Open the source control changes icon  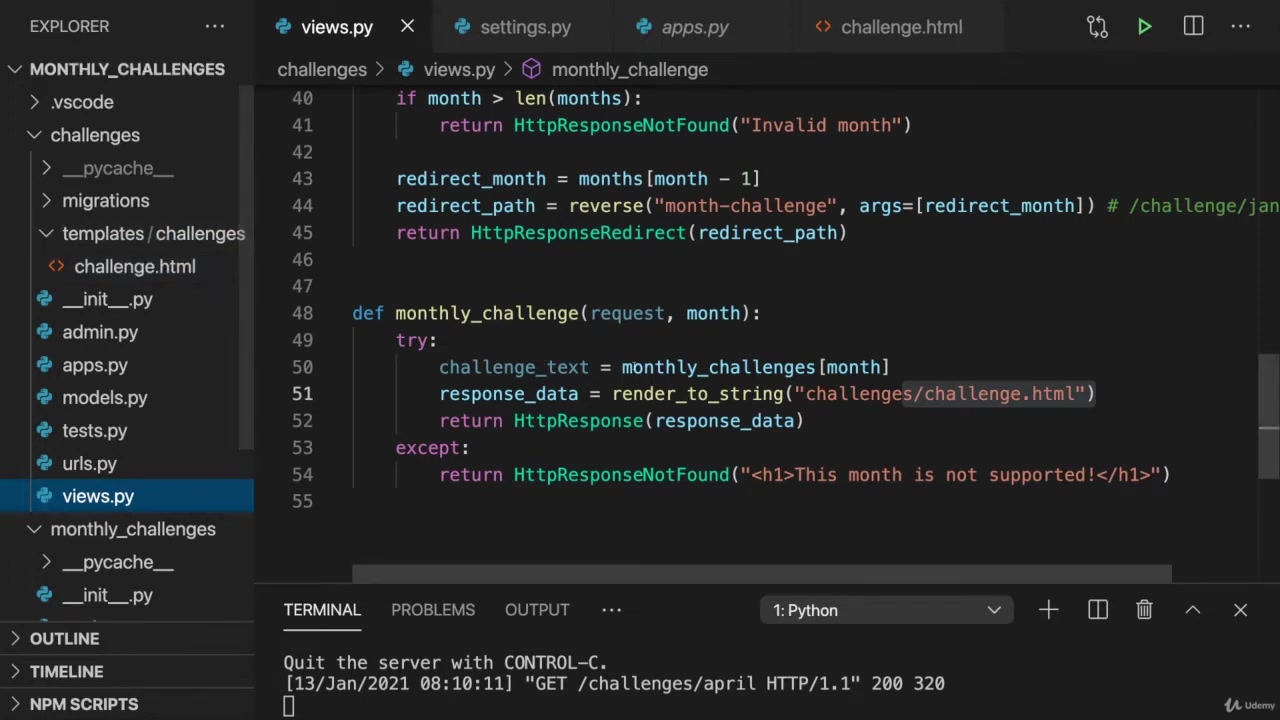point(1097,27)
